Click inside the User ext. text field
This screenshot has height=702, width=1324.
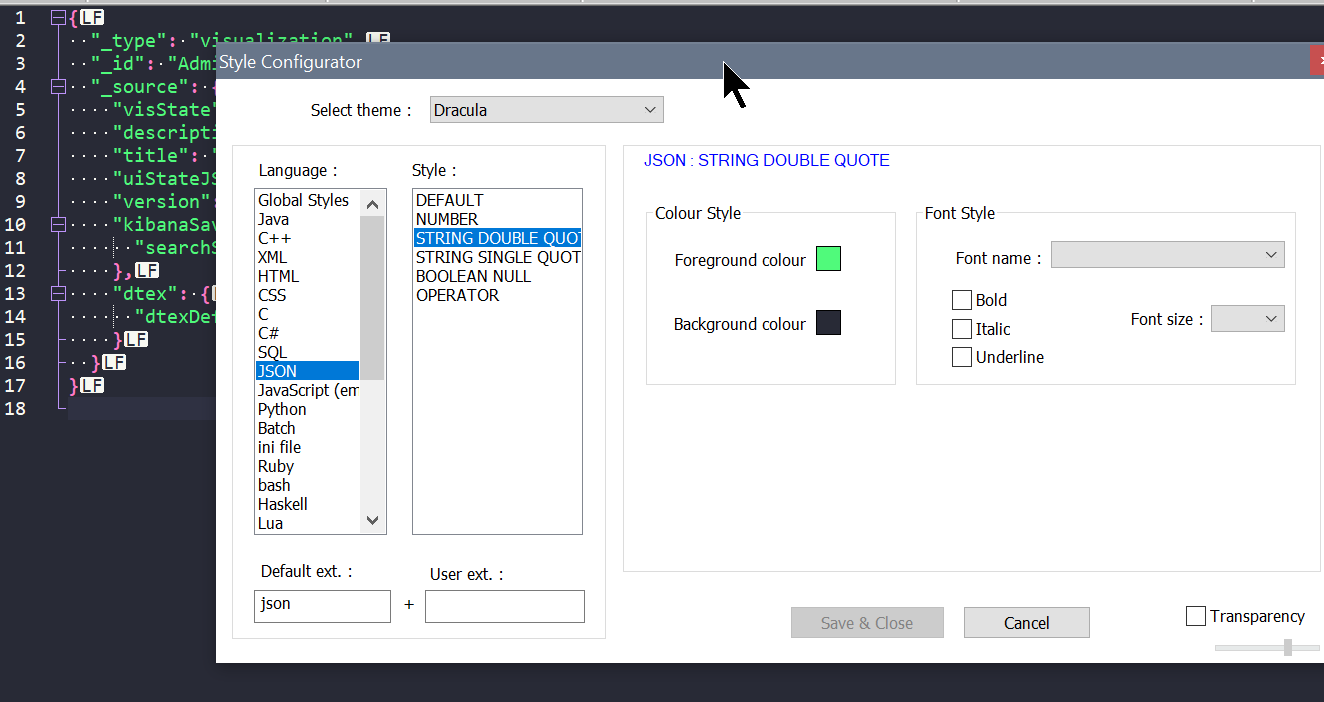(504, 606)
